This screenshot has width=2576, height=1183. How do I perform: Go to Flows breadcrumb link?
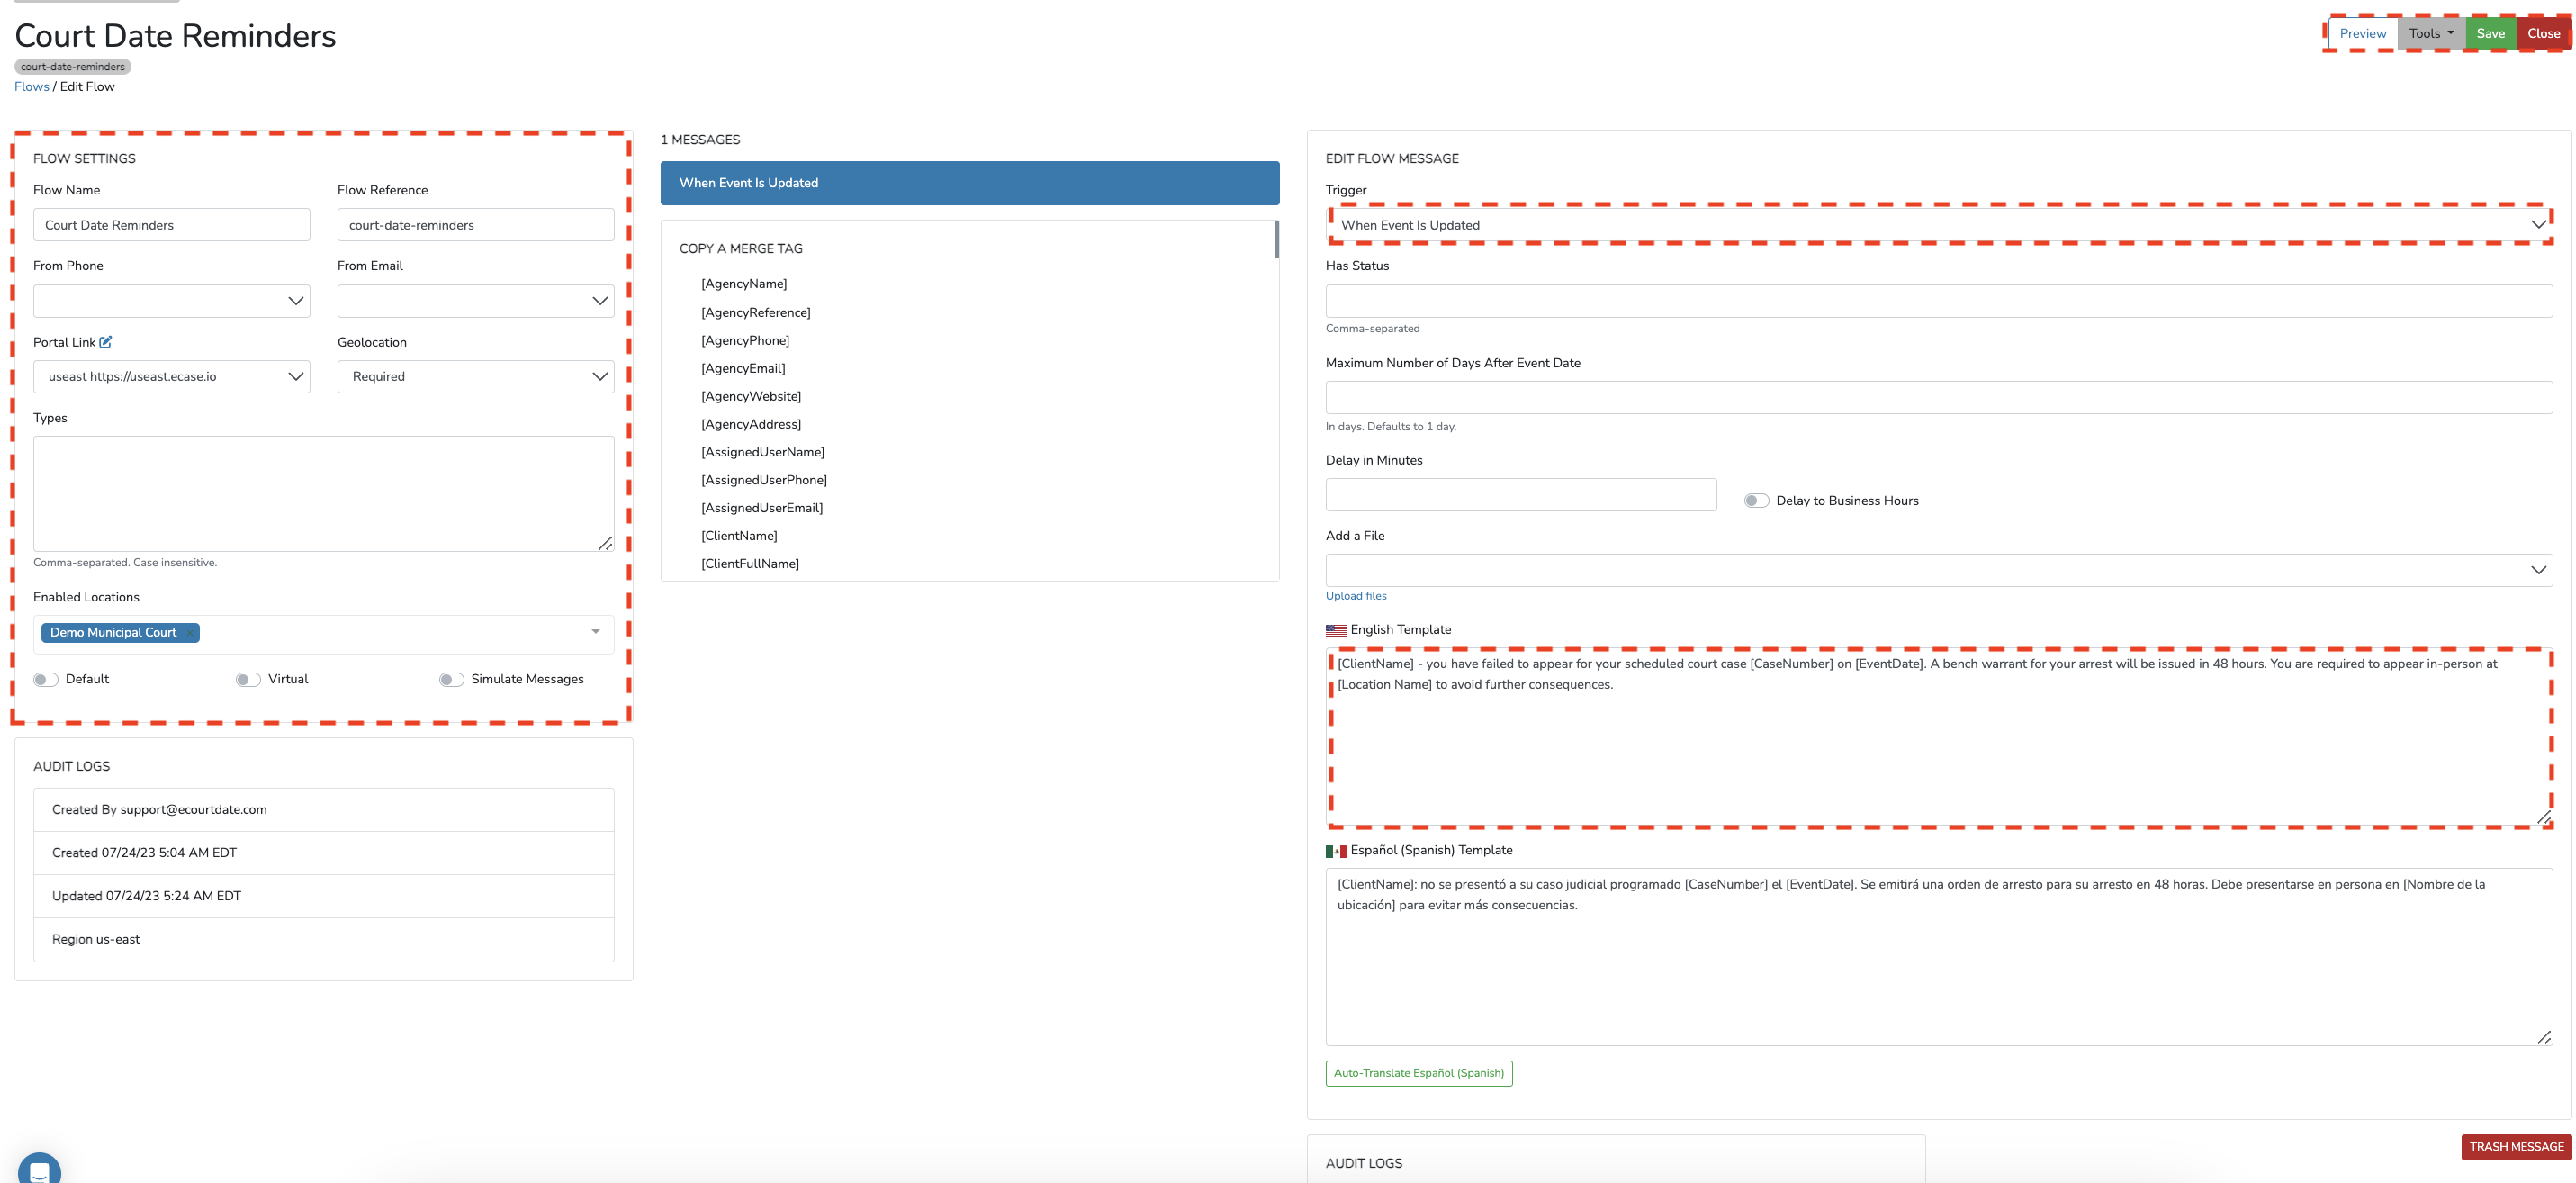[31, 87]
